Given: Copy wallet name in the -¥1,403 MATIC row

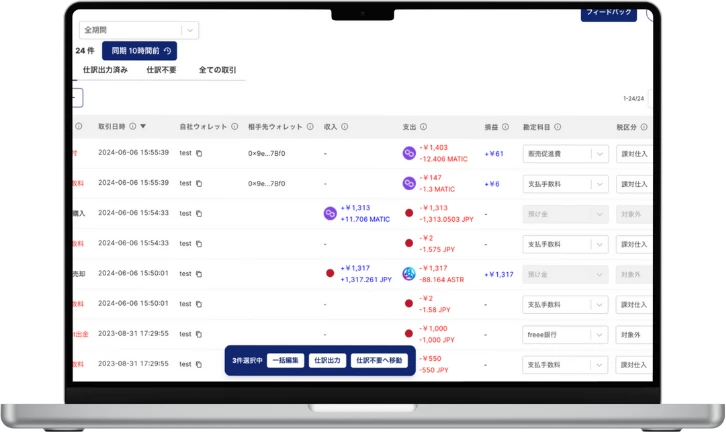Looking at the screenshot, I should pyautogui.click(x=199, y=153).
